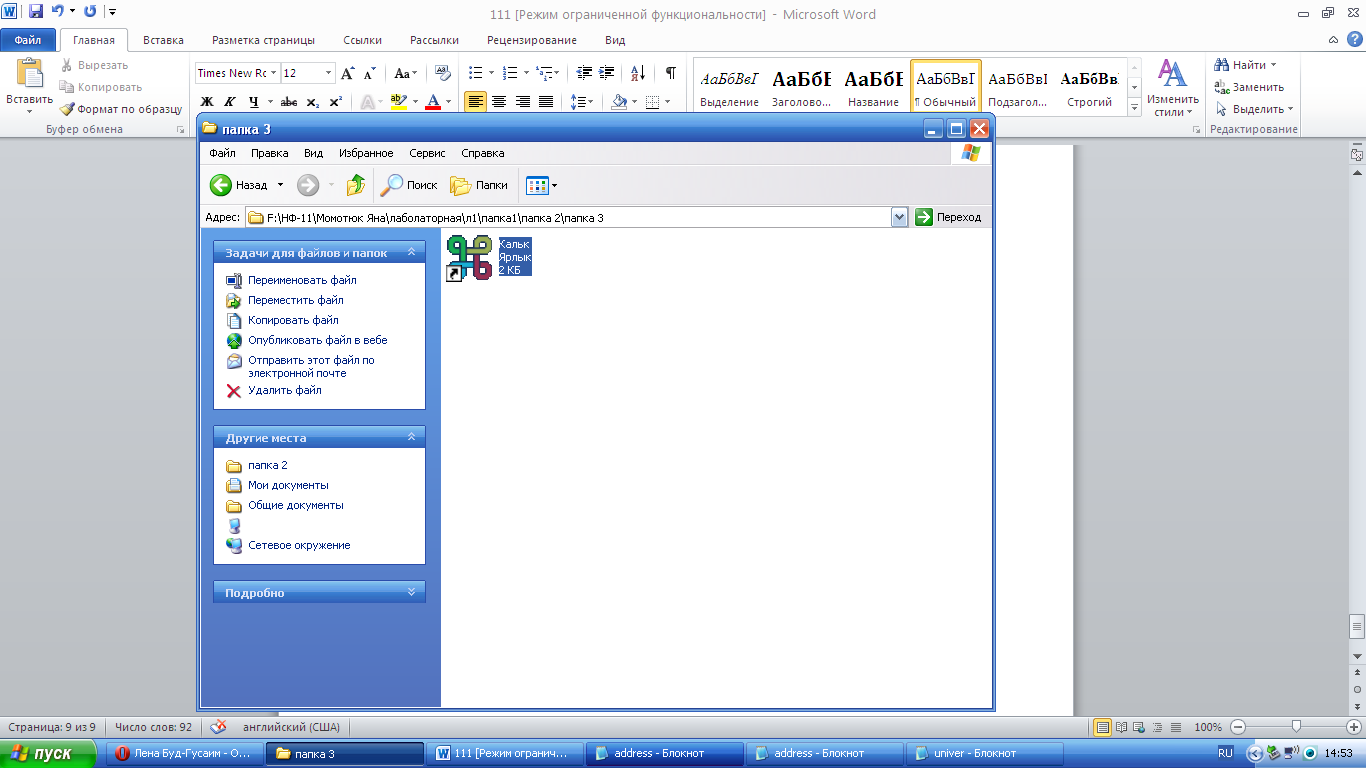Collapse the Задачи для файлов и папок panel
This screenshot has height=768, width=1366.
[x=410, y=253]
